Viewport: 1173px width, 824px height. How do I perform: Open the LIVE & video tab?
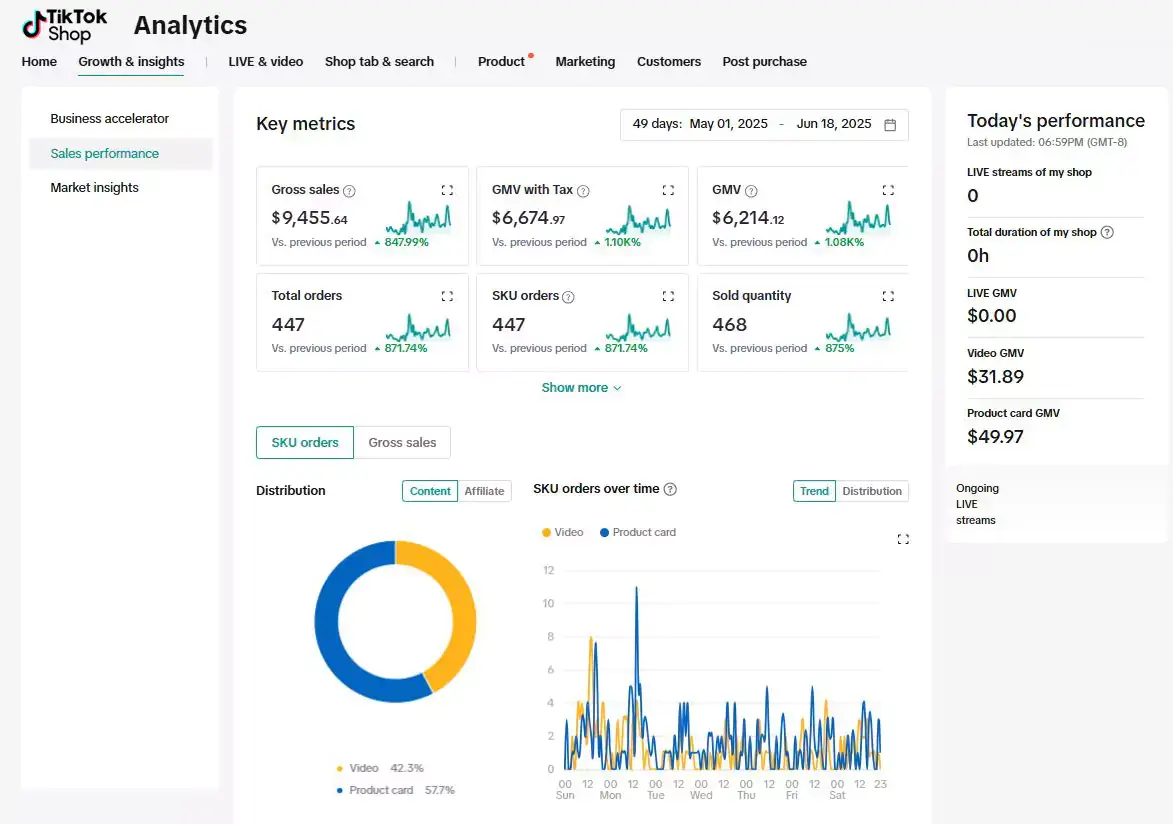[x=265, y=62]
